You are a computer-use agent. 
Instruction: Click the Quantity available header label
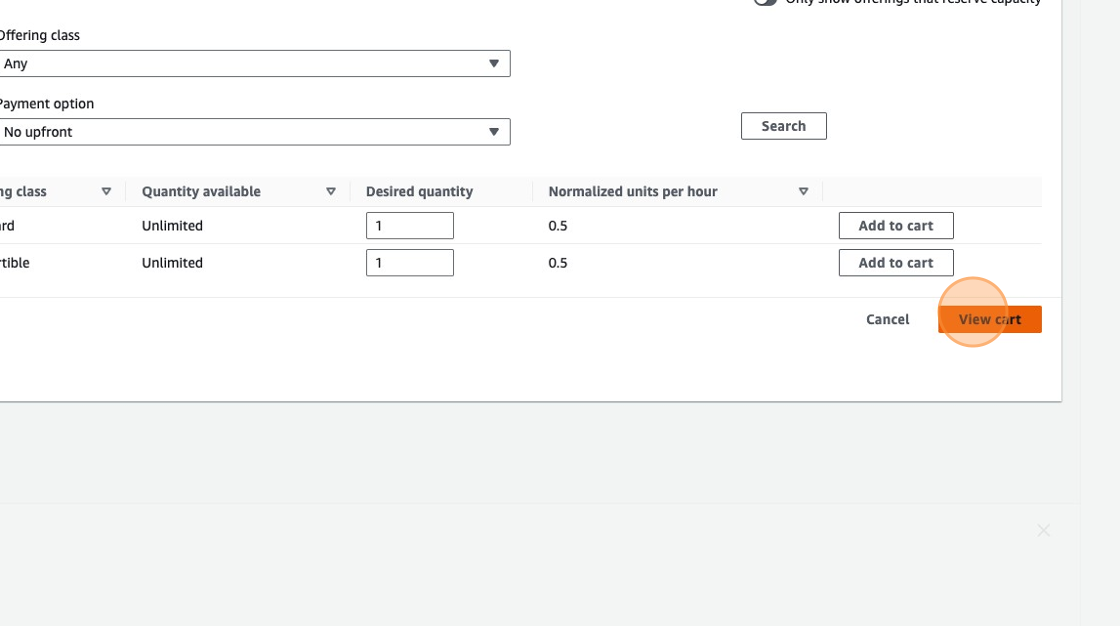click(x=201, y=192)
